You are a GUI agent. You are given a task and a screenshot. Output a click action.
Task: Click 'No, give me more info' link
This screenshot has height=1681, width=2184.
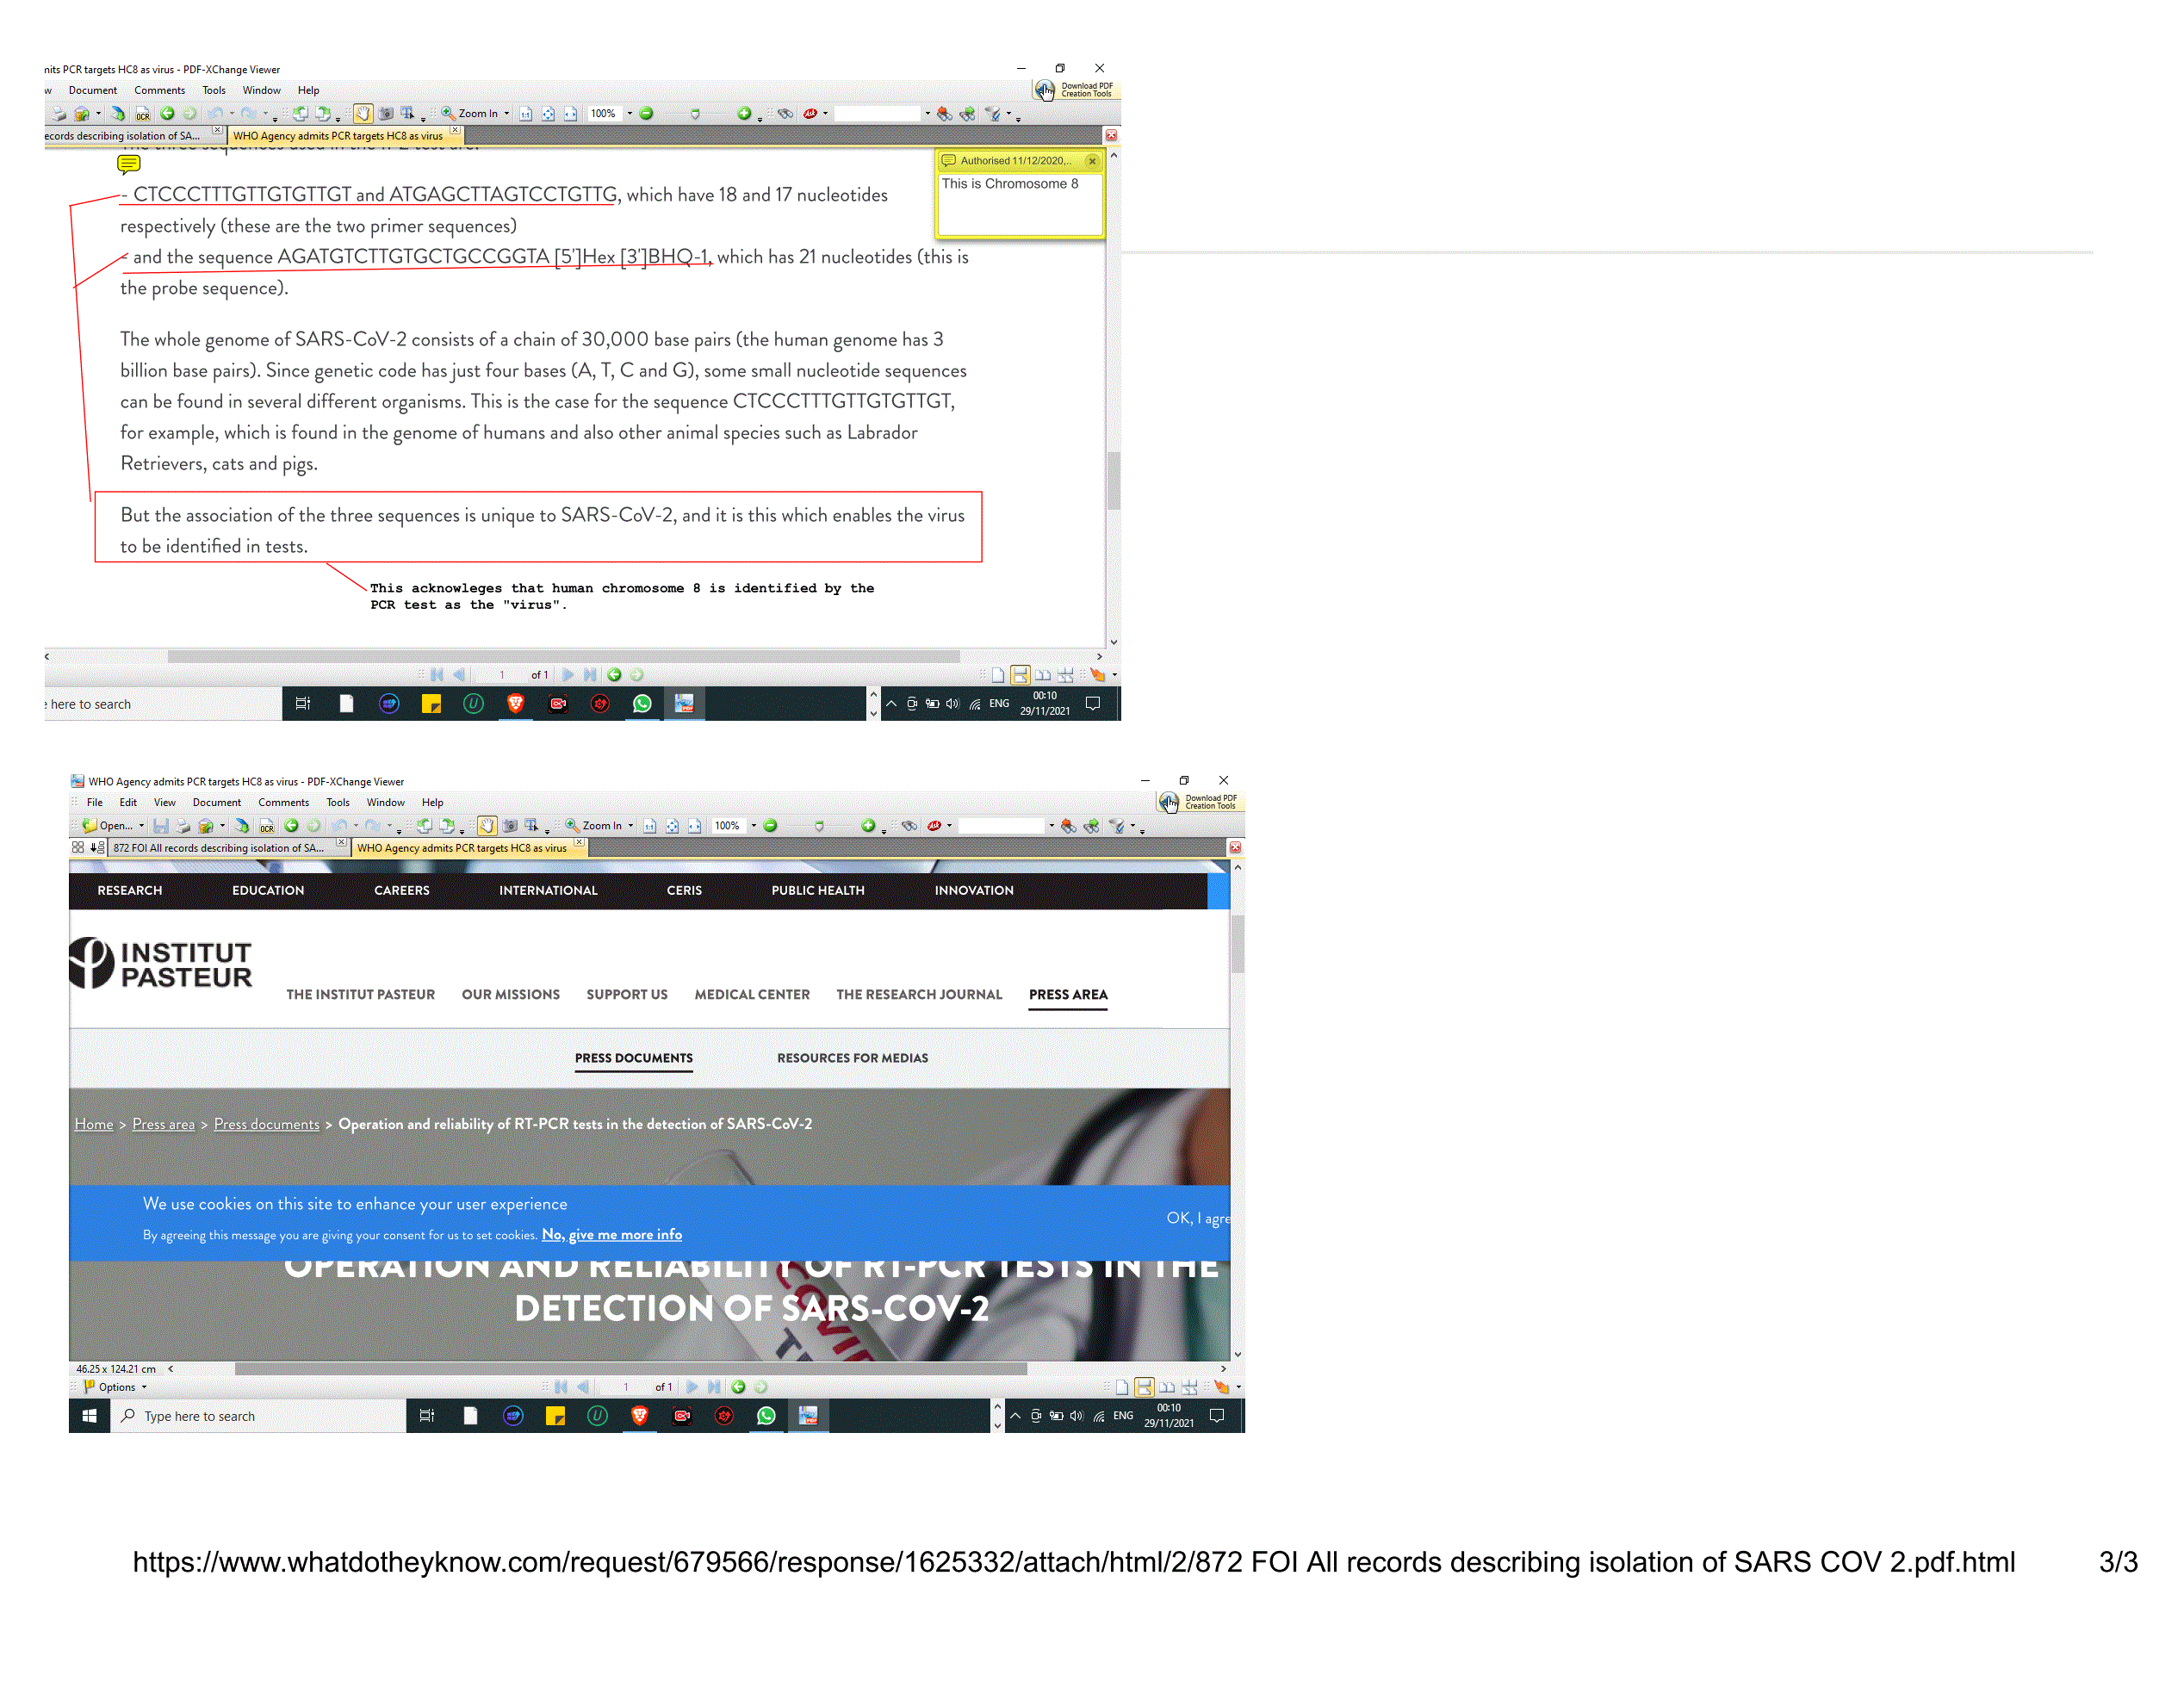pos(612,1235)
